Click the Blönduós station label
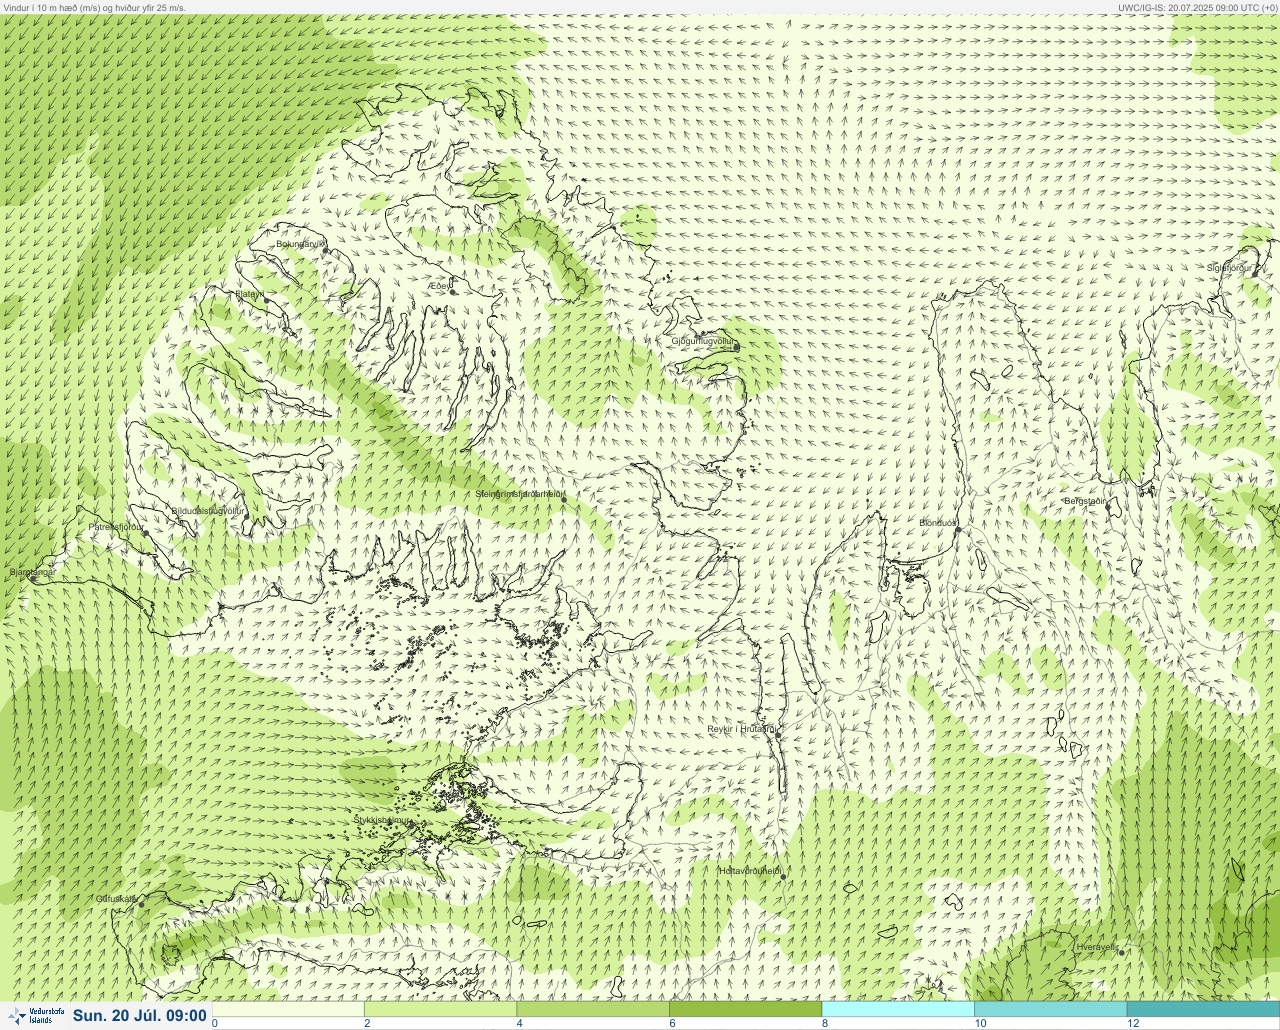Image resolution: width=1280 pixels, height=1030 pixels. (938, 523)
